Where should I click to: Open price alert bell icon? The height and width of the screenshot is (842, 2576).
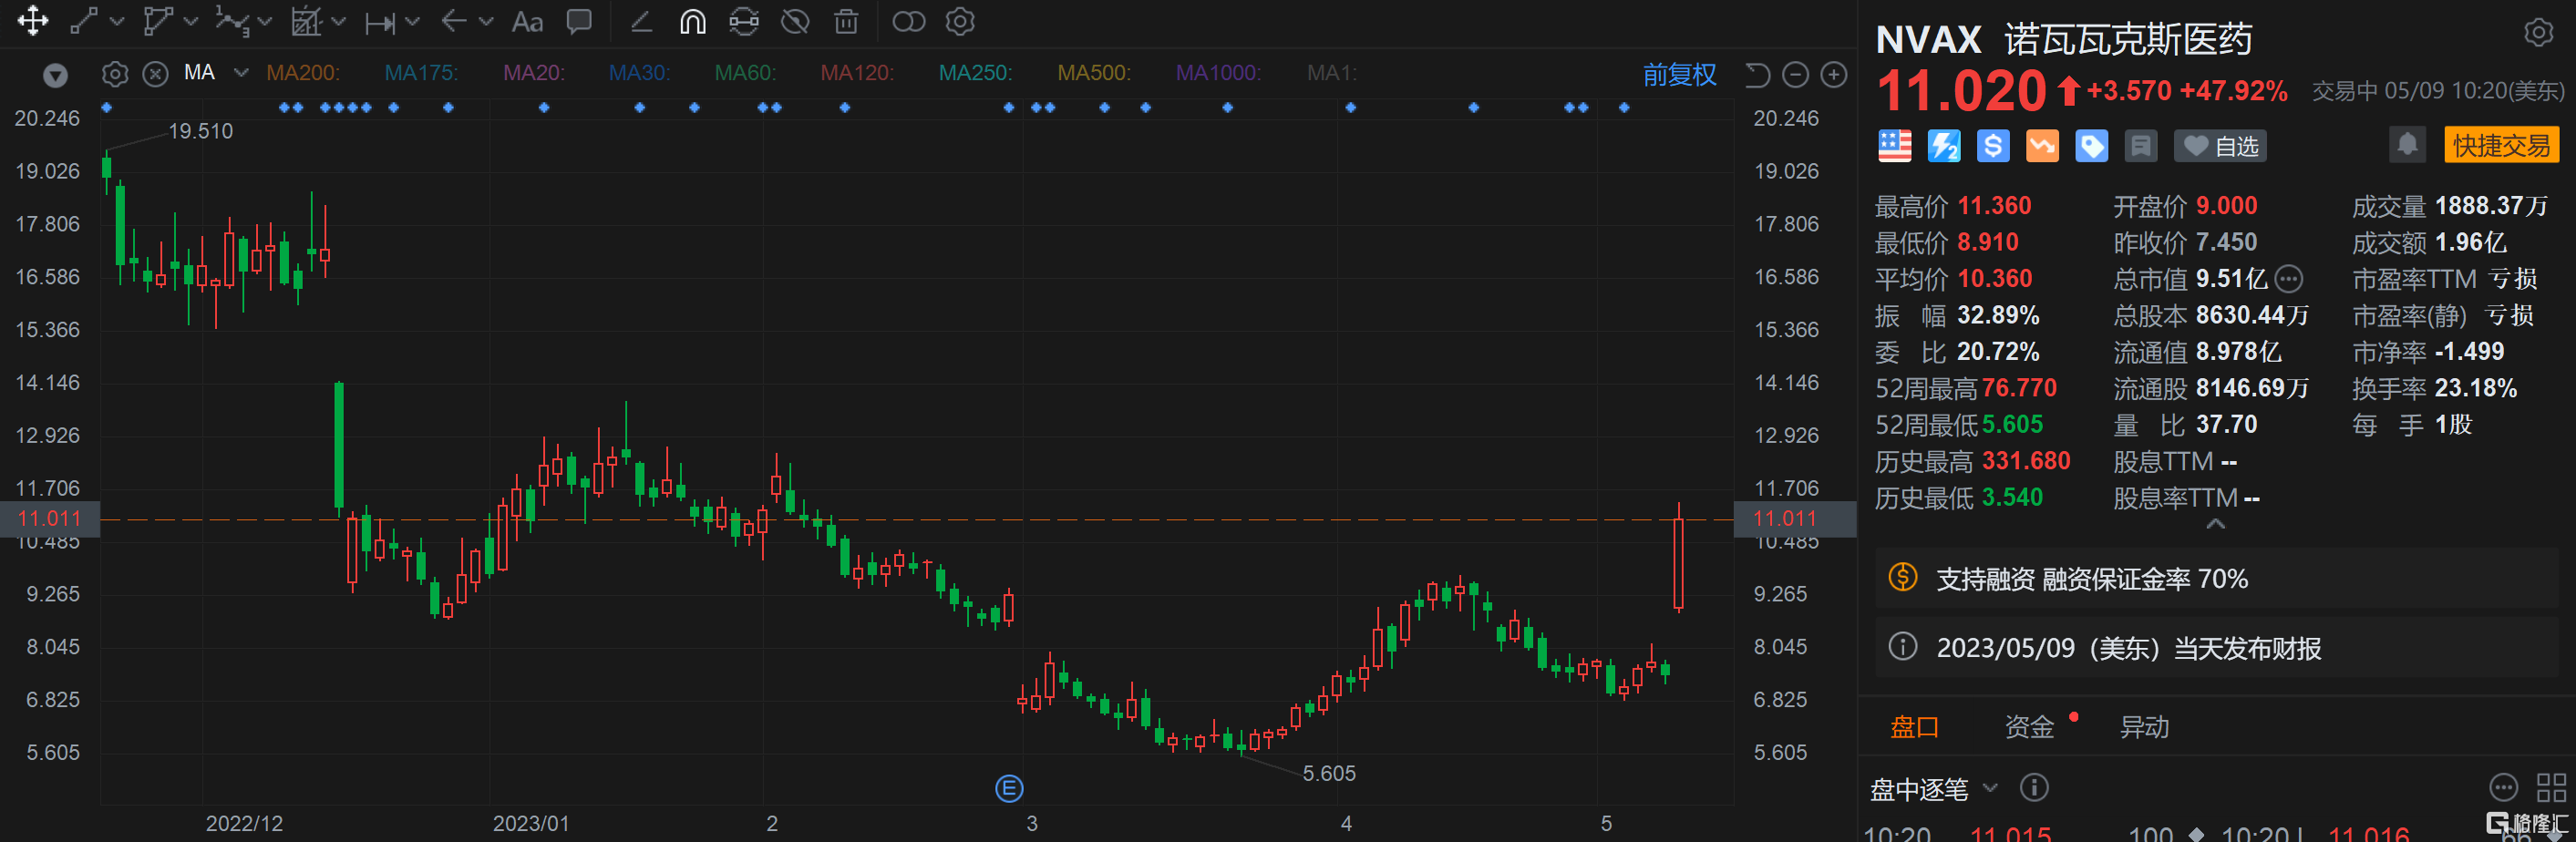2408,145
